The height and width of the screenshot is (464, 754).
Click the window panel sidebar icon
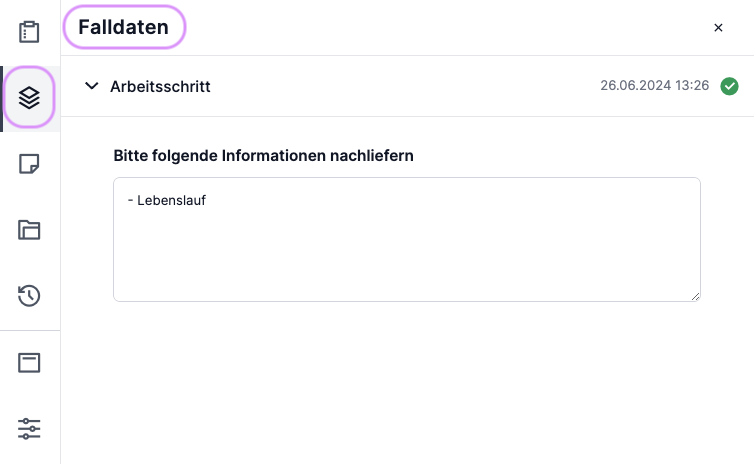29,363
